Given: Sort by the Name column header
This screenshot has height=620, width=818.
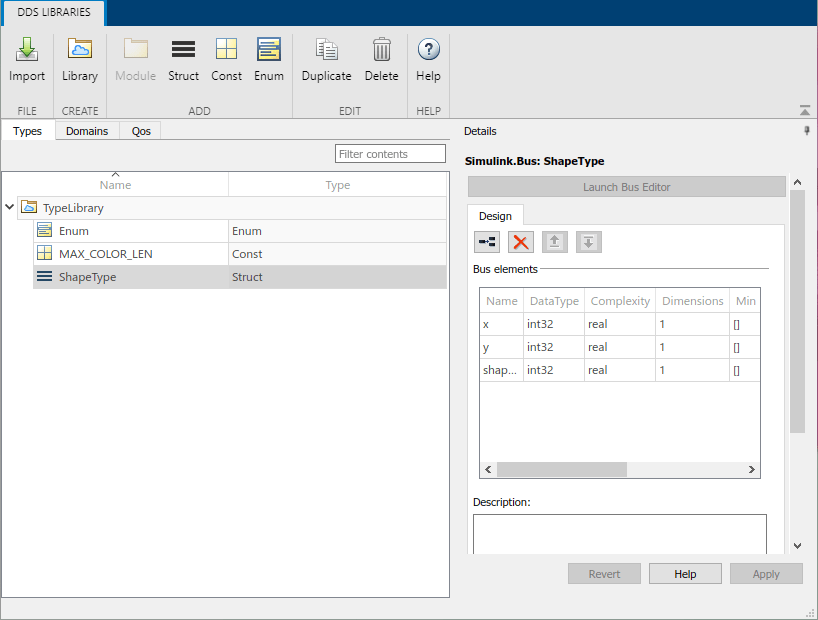Looking at the screenshot, I should (x=115, y=185).
